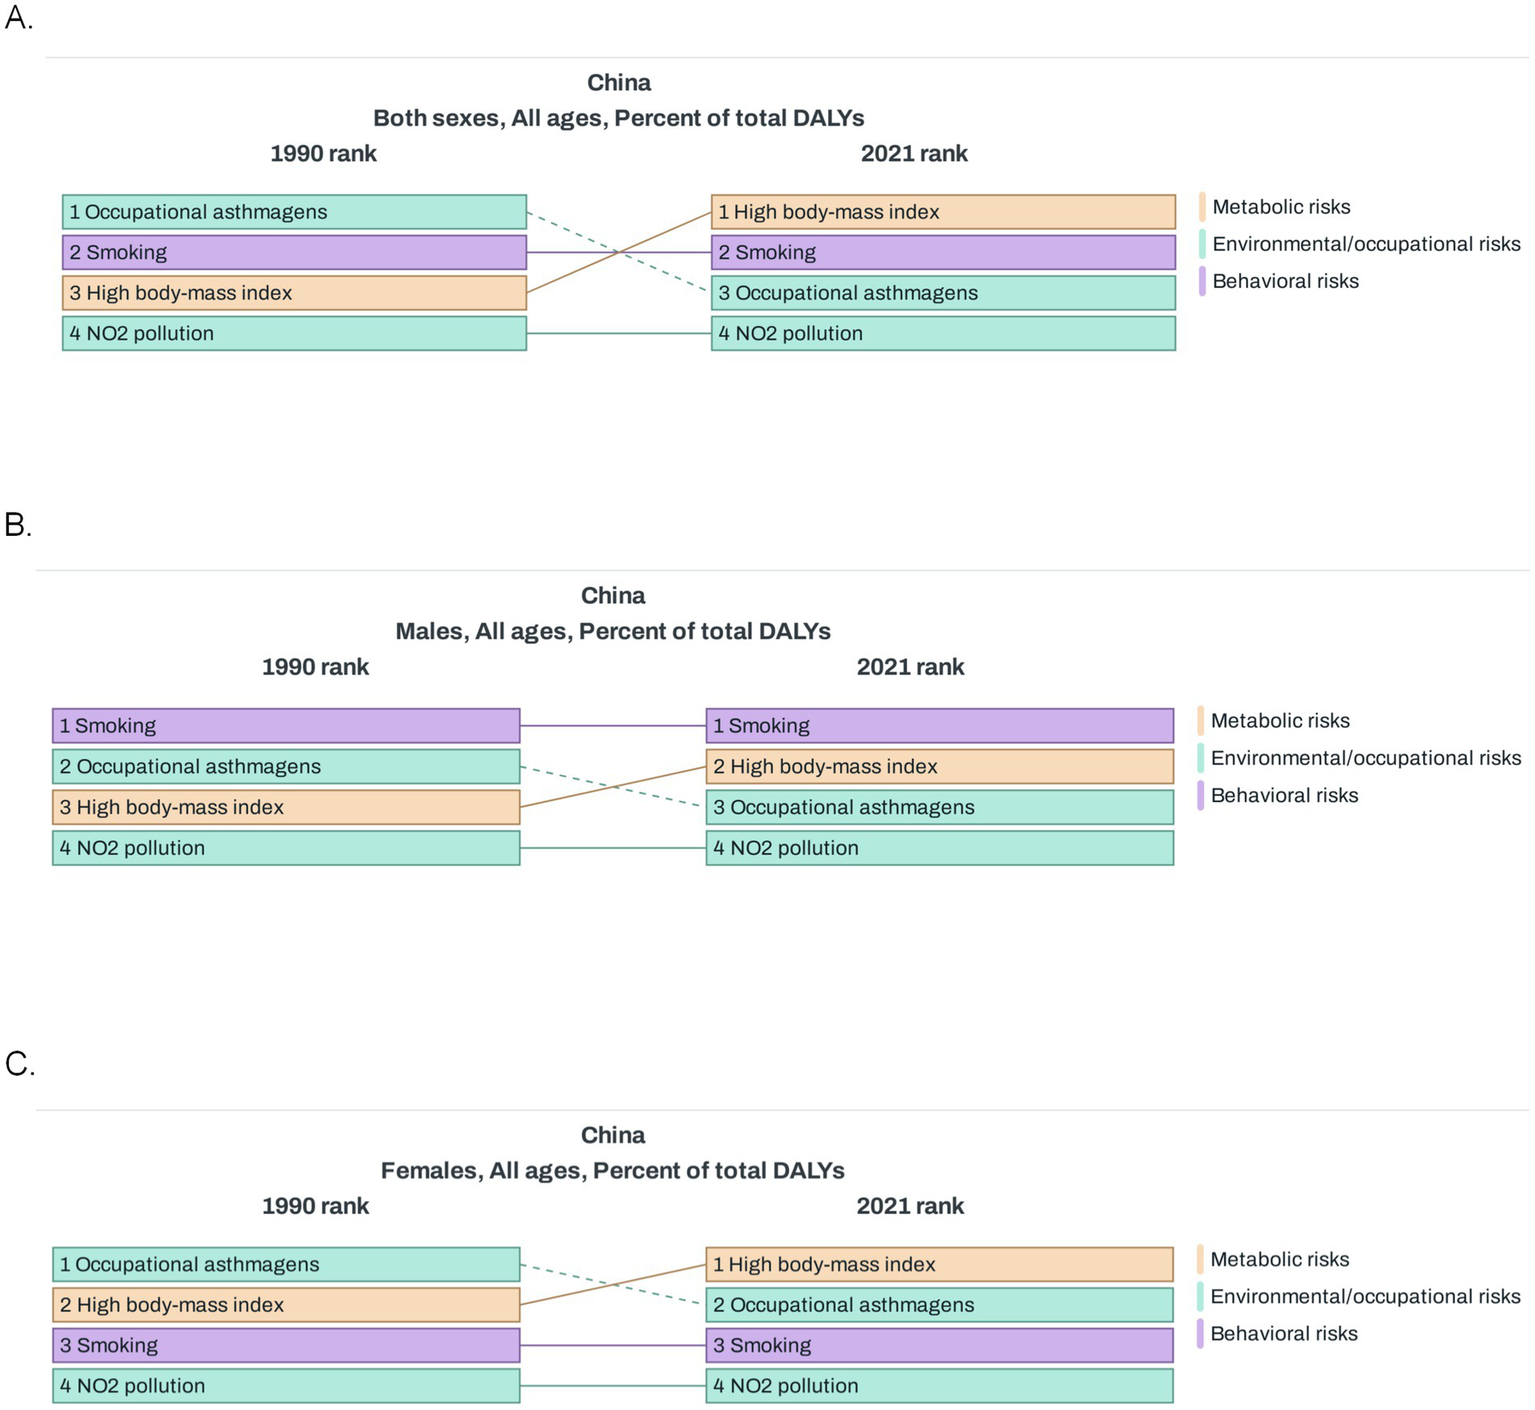The image size is (1535, 1410).
Task: Click 1990 NO2 pollution bar in Males chart
Action: point(286,849)
